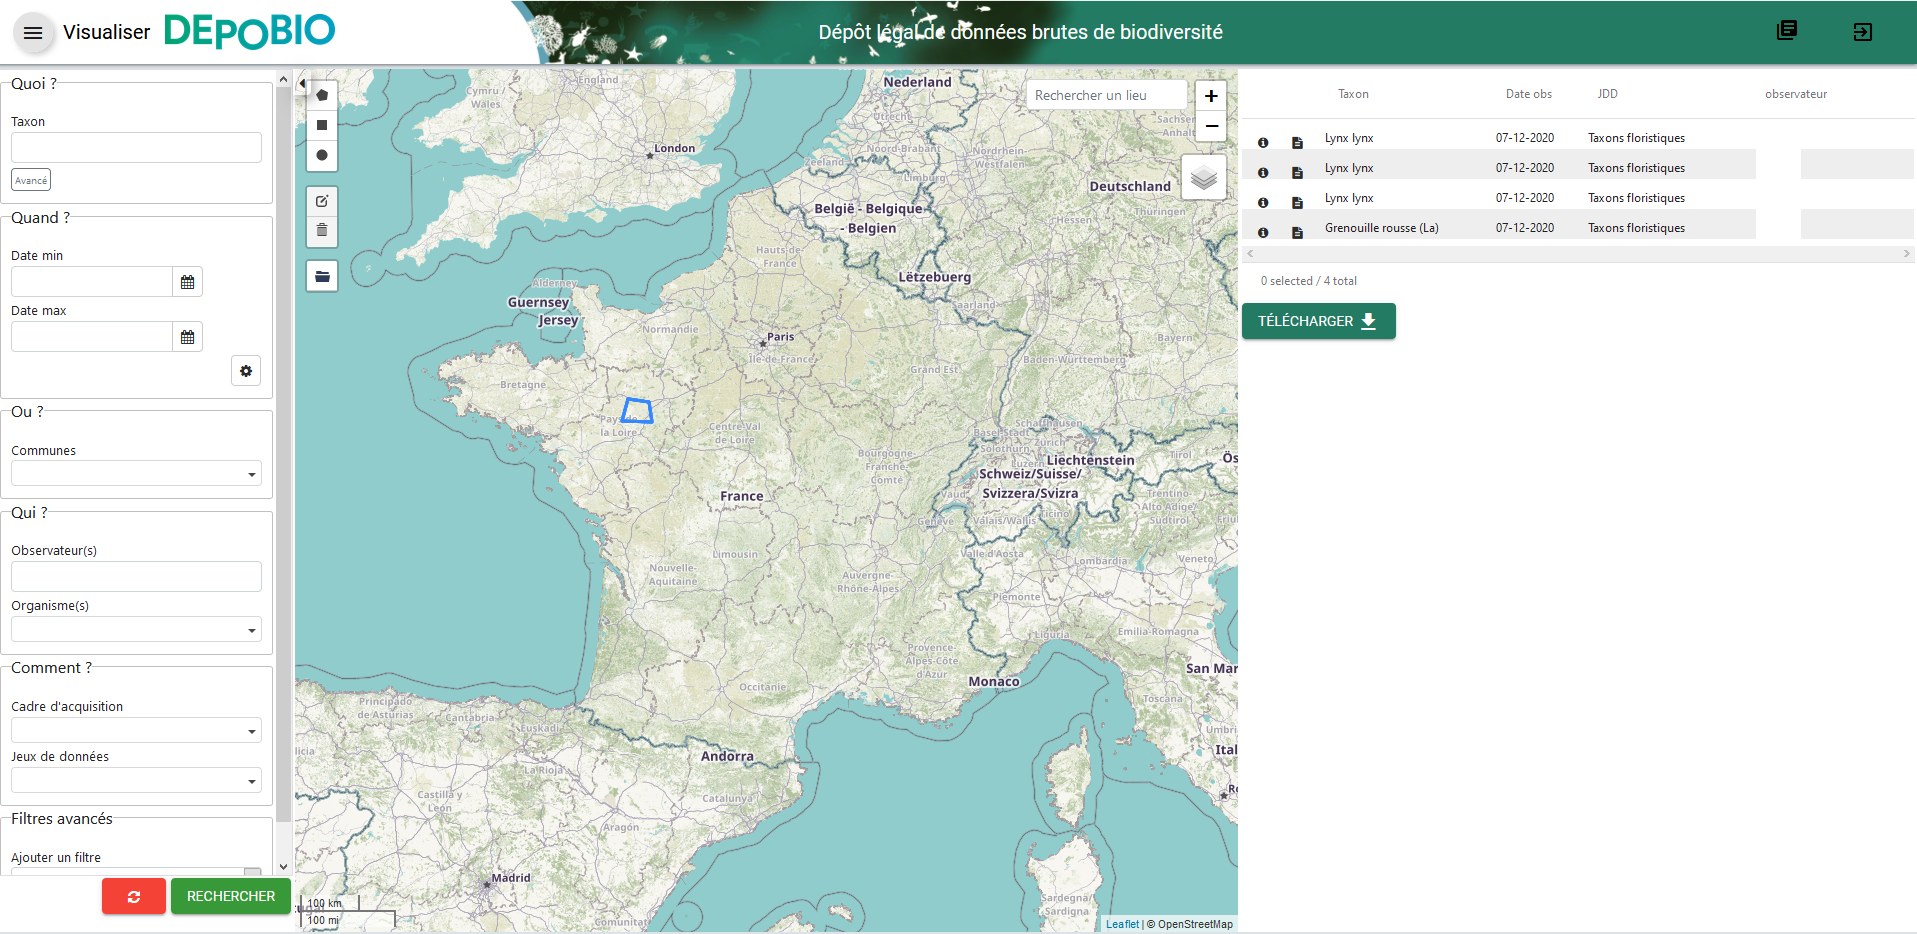Click the table's horizontal scroll left arrow
The image size is (1917, 934).
point(1250,254)
